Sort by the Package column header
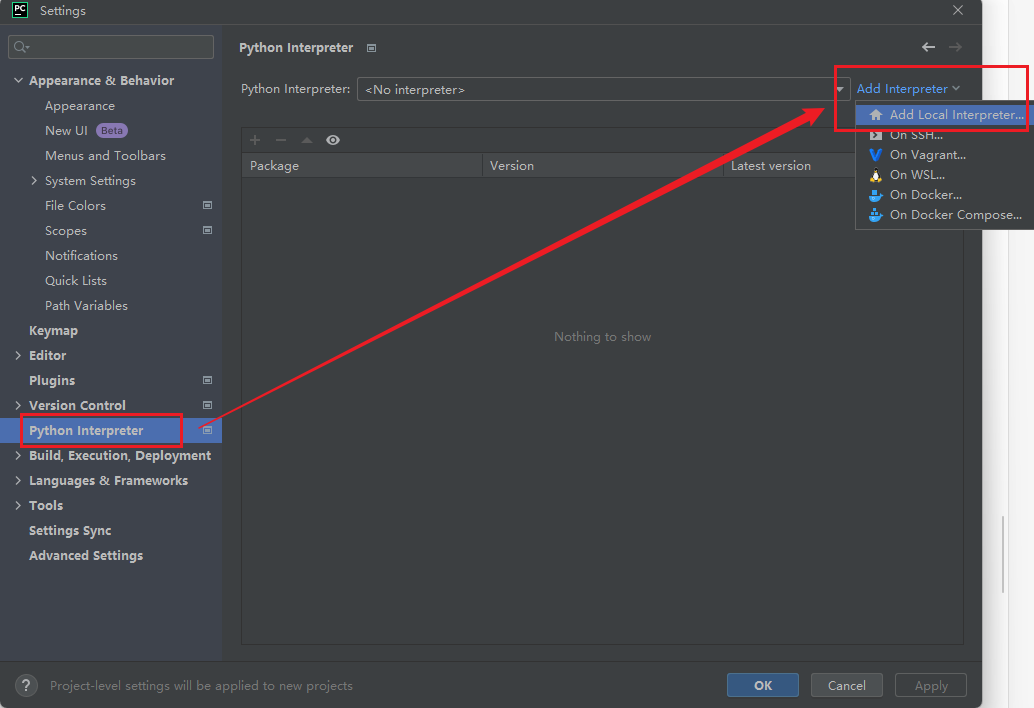1034x708 pixels. tap(361, 165)
